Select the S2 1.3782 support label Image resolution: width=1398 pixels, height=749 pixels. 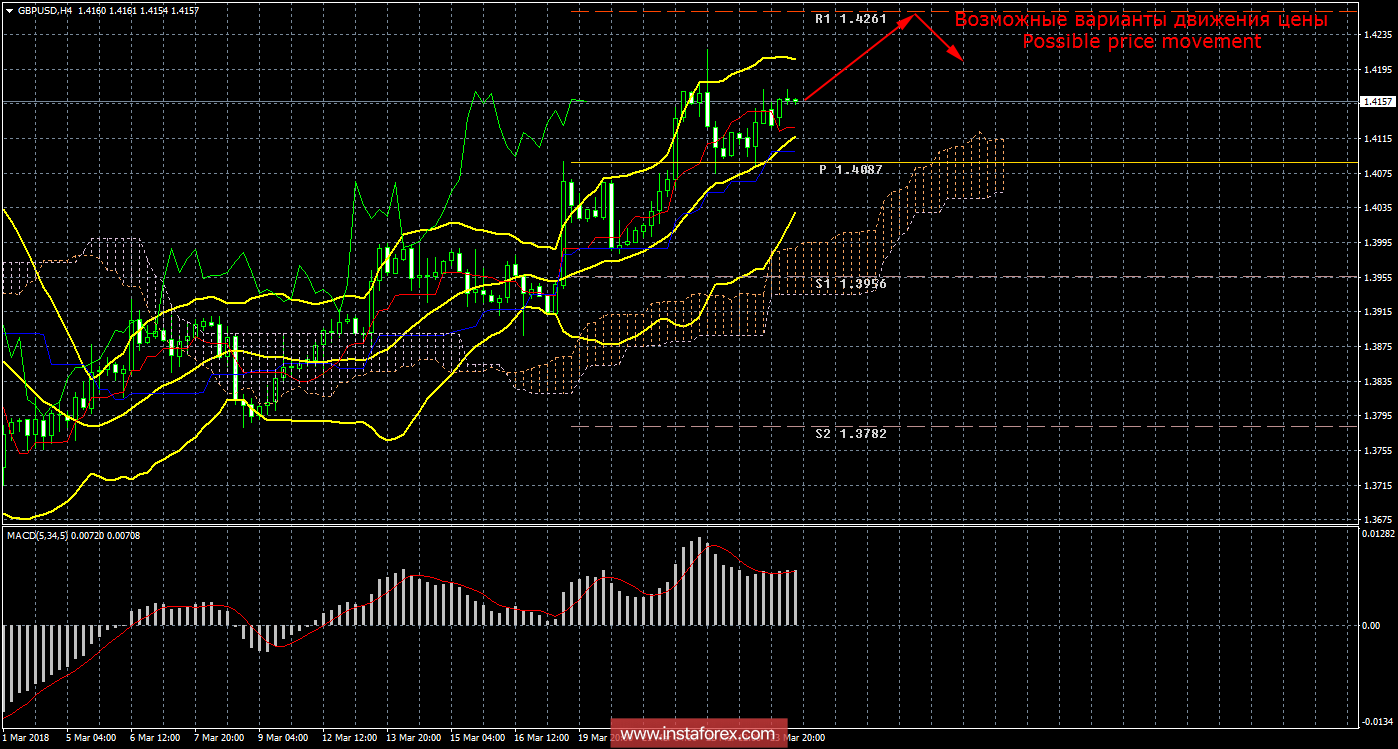click(850, 434)
